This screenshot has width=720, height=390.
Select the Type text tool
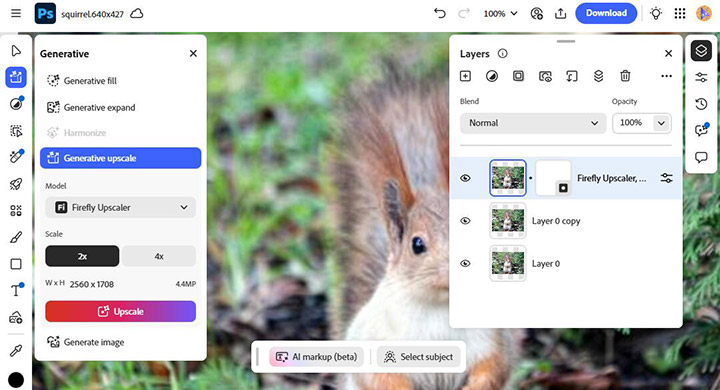click(x=17, y=290)
